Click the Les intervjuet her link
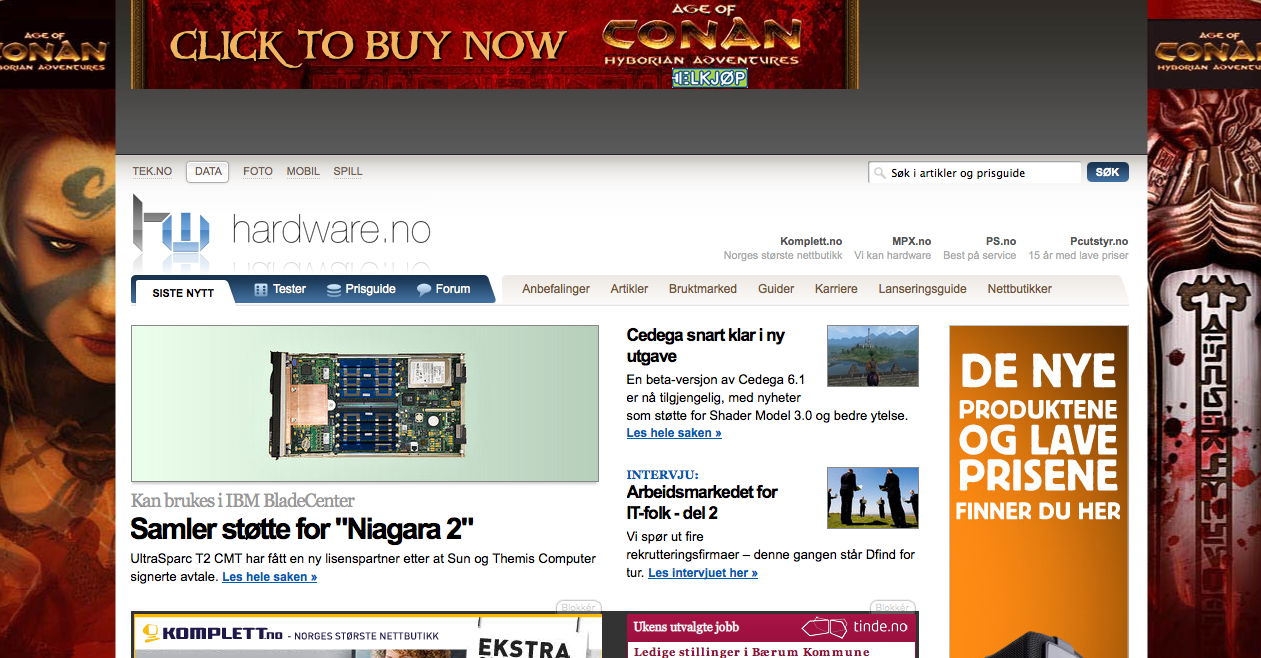 (703, 573)
